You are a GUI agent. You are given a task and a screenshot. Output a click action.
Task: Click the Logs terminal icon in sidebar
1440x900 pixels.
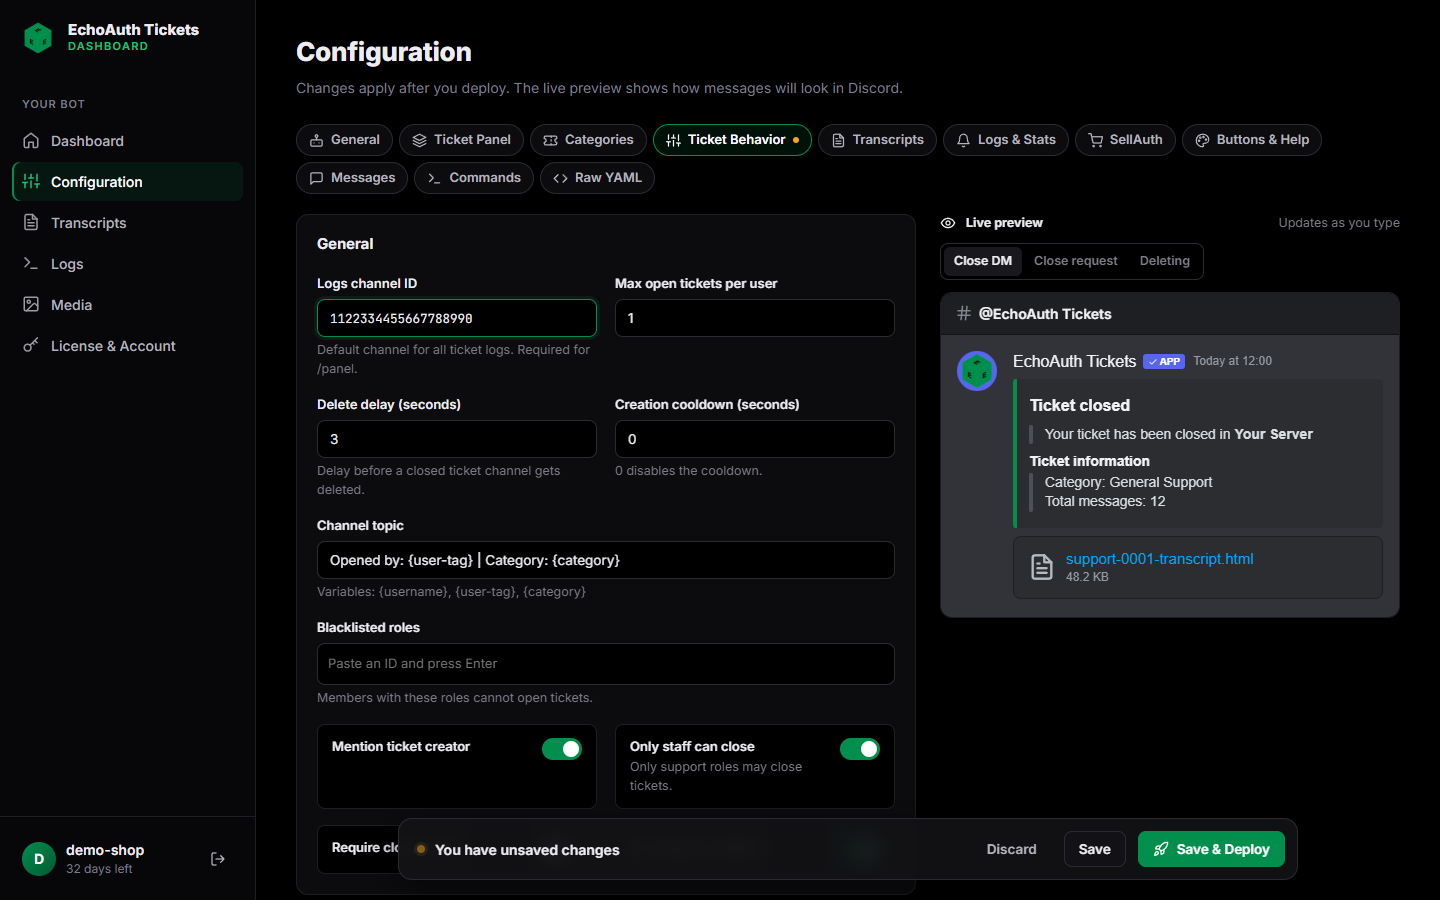tap(31, 264)
